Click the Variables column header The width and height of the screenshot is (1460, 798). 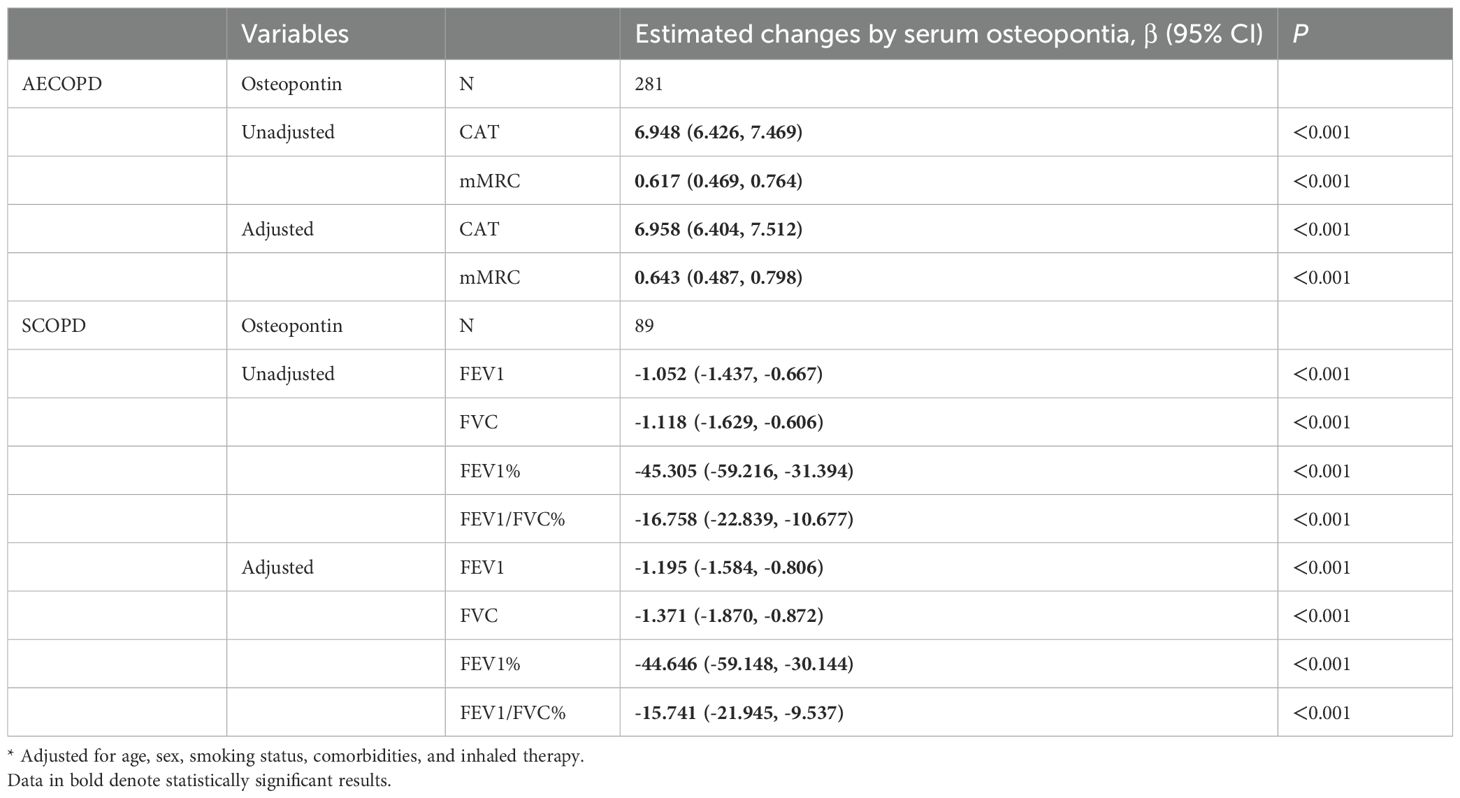tap(295, 34)
